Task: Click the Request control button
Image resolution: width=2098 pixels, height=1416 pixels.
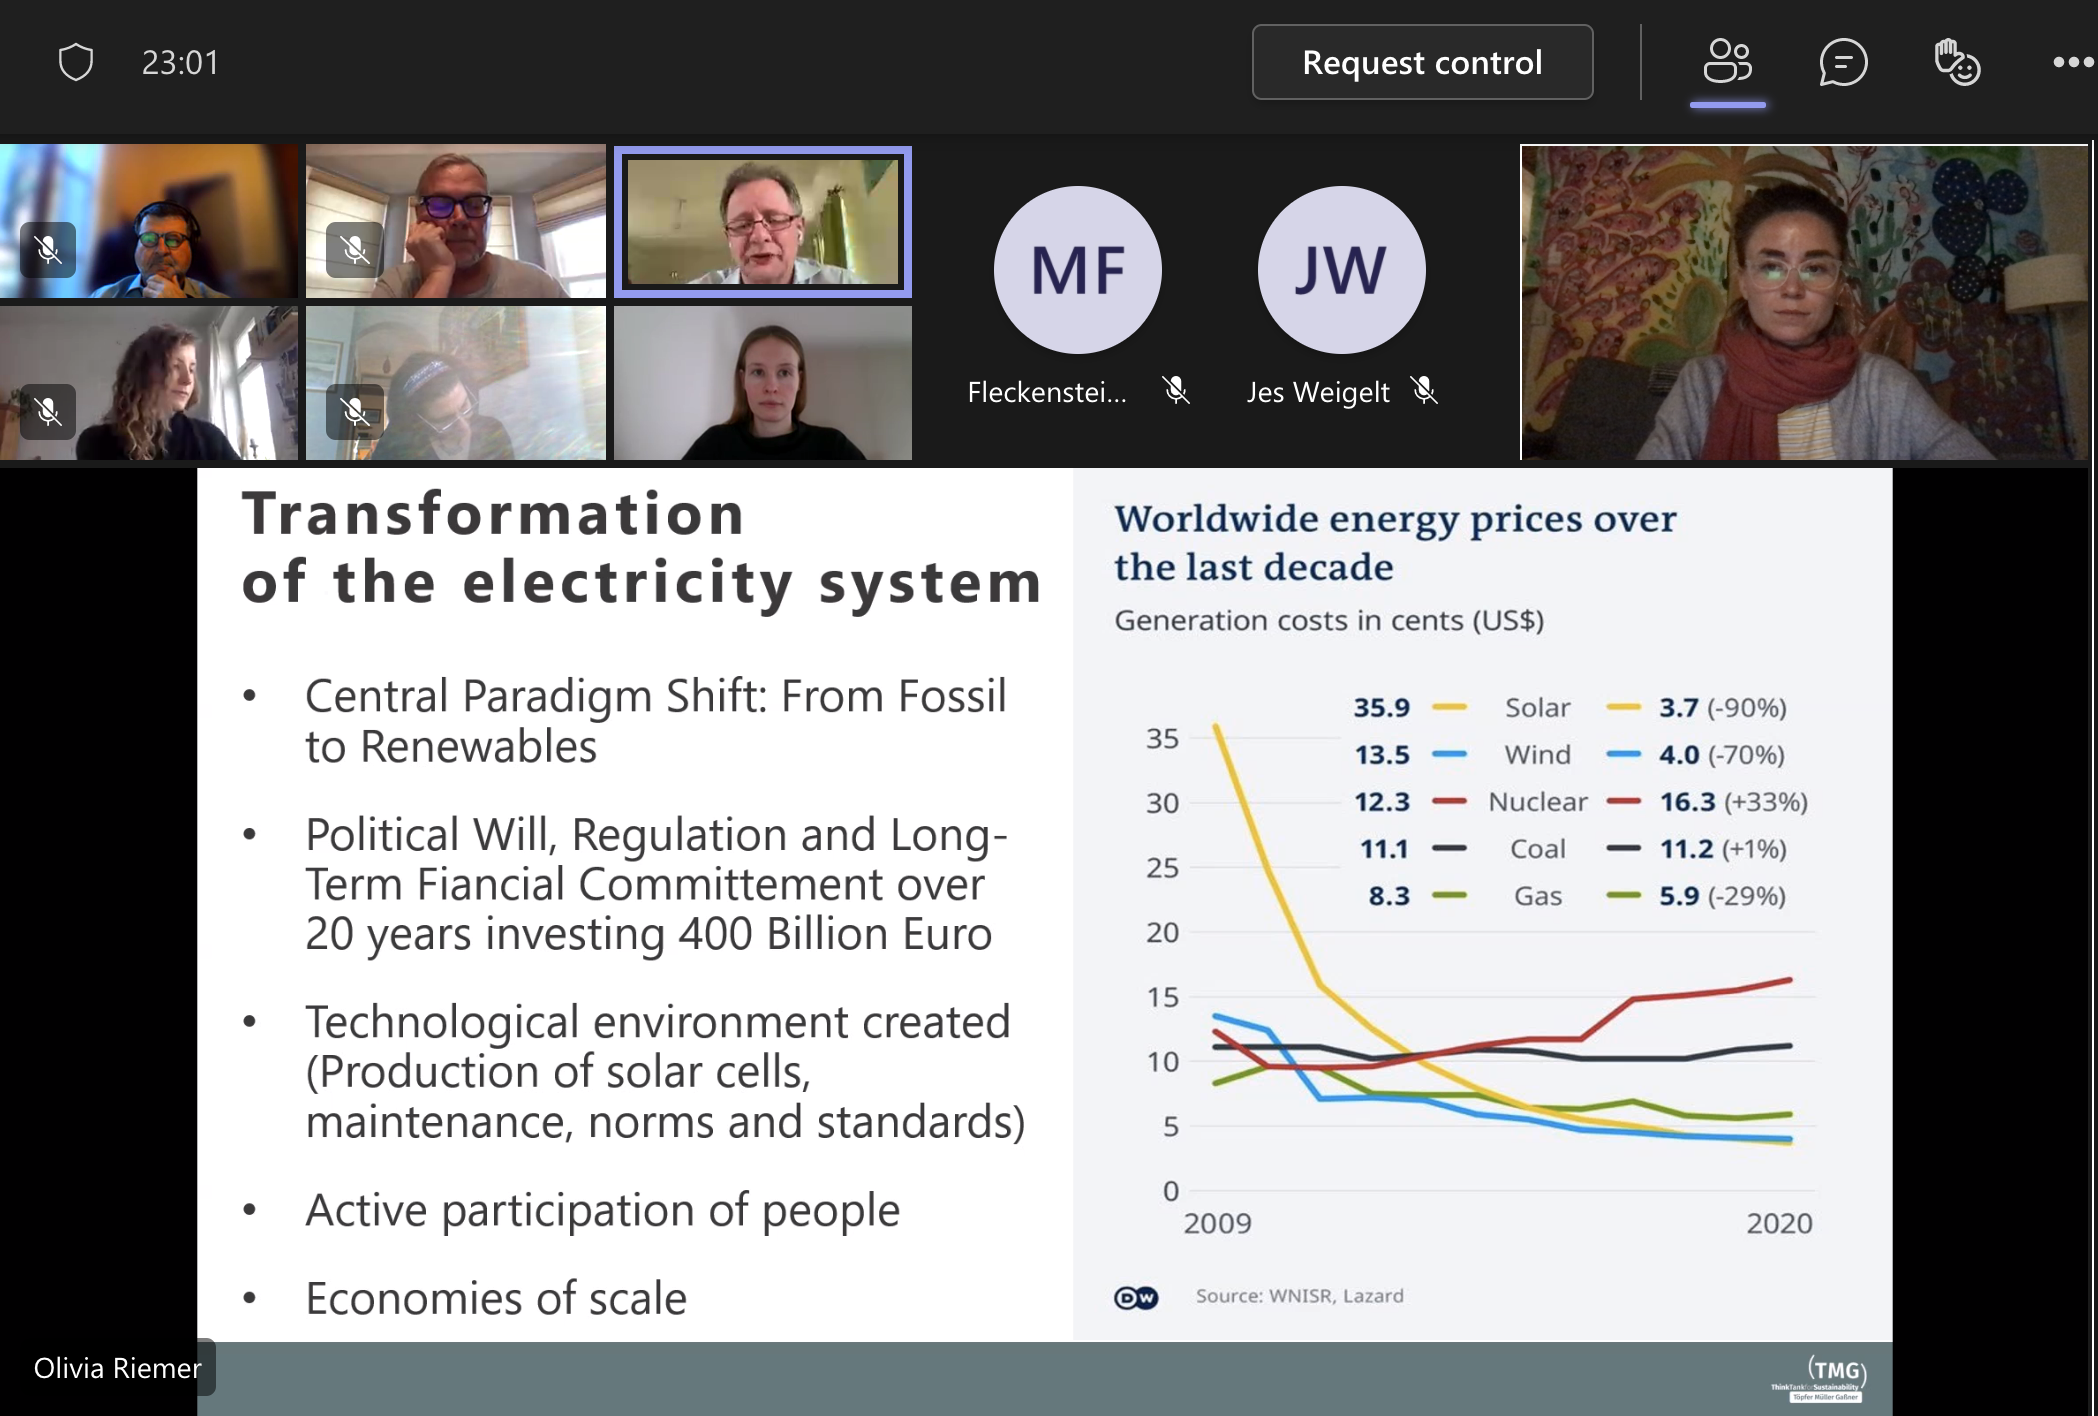Action: pyautogui.click(x=1421, y=62)
